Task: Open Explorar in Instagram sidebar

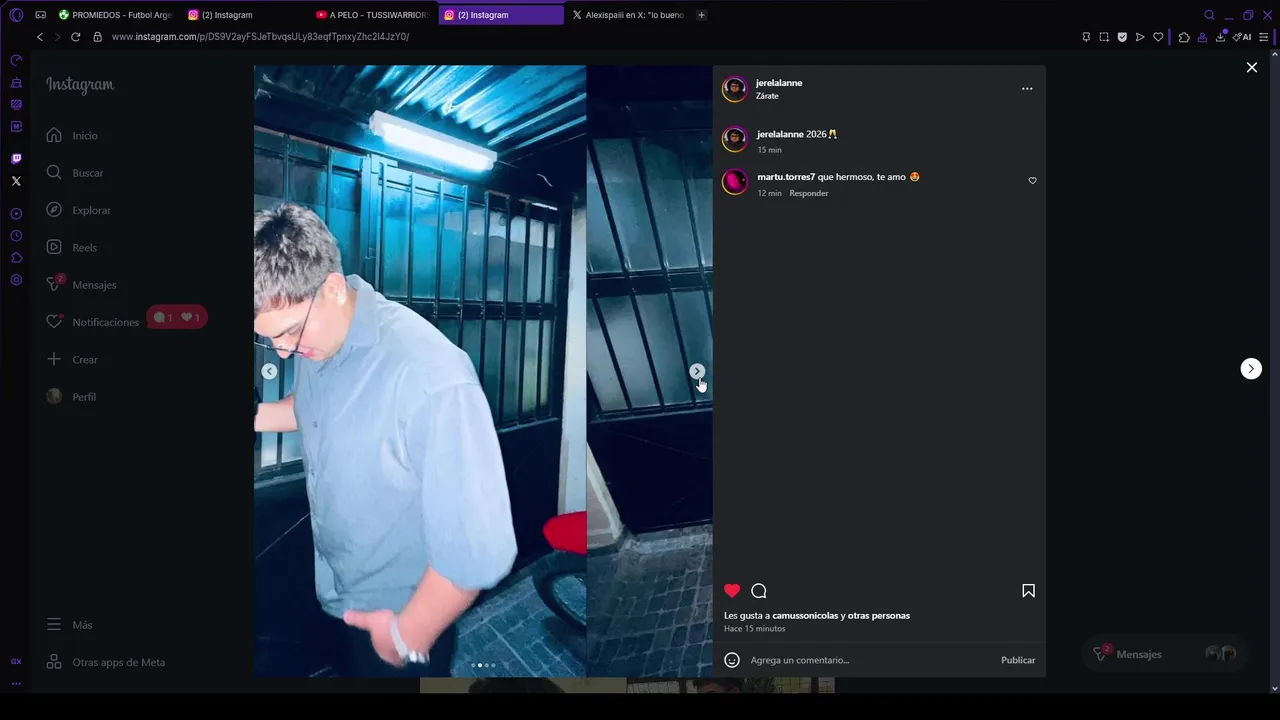Action: point(78,210)
